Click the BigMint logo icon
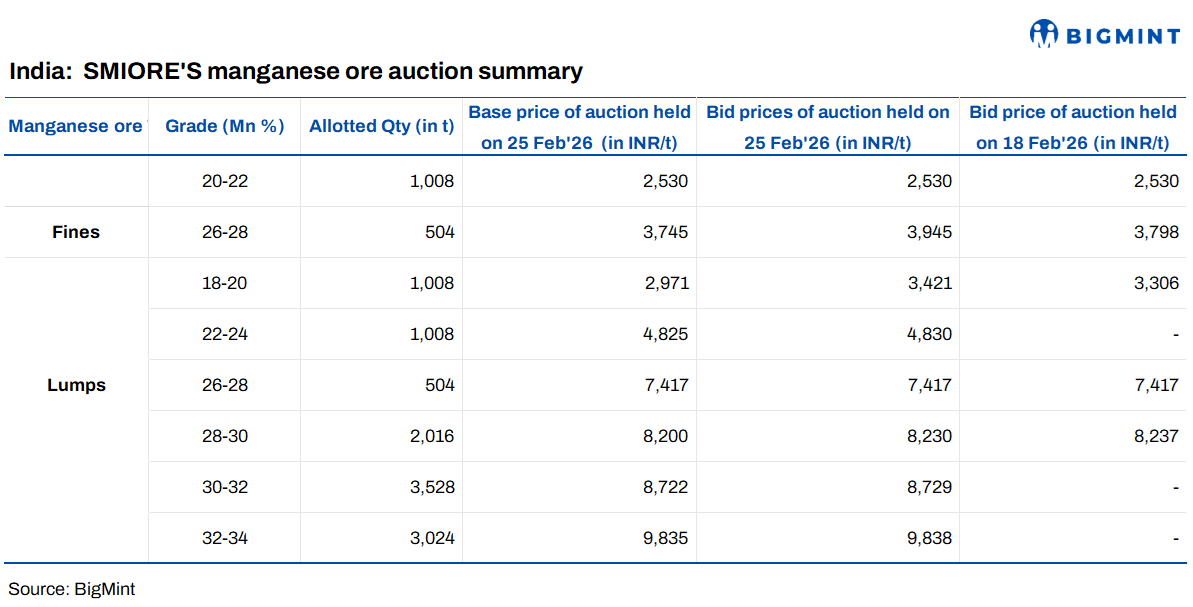 [1043, 35]
